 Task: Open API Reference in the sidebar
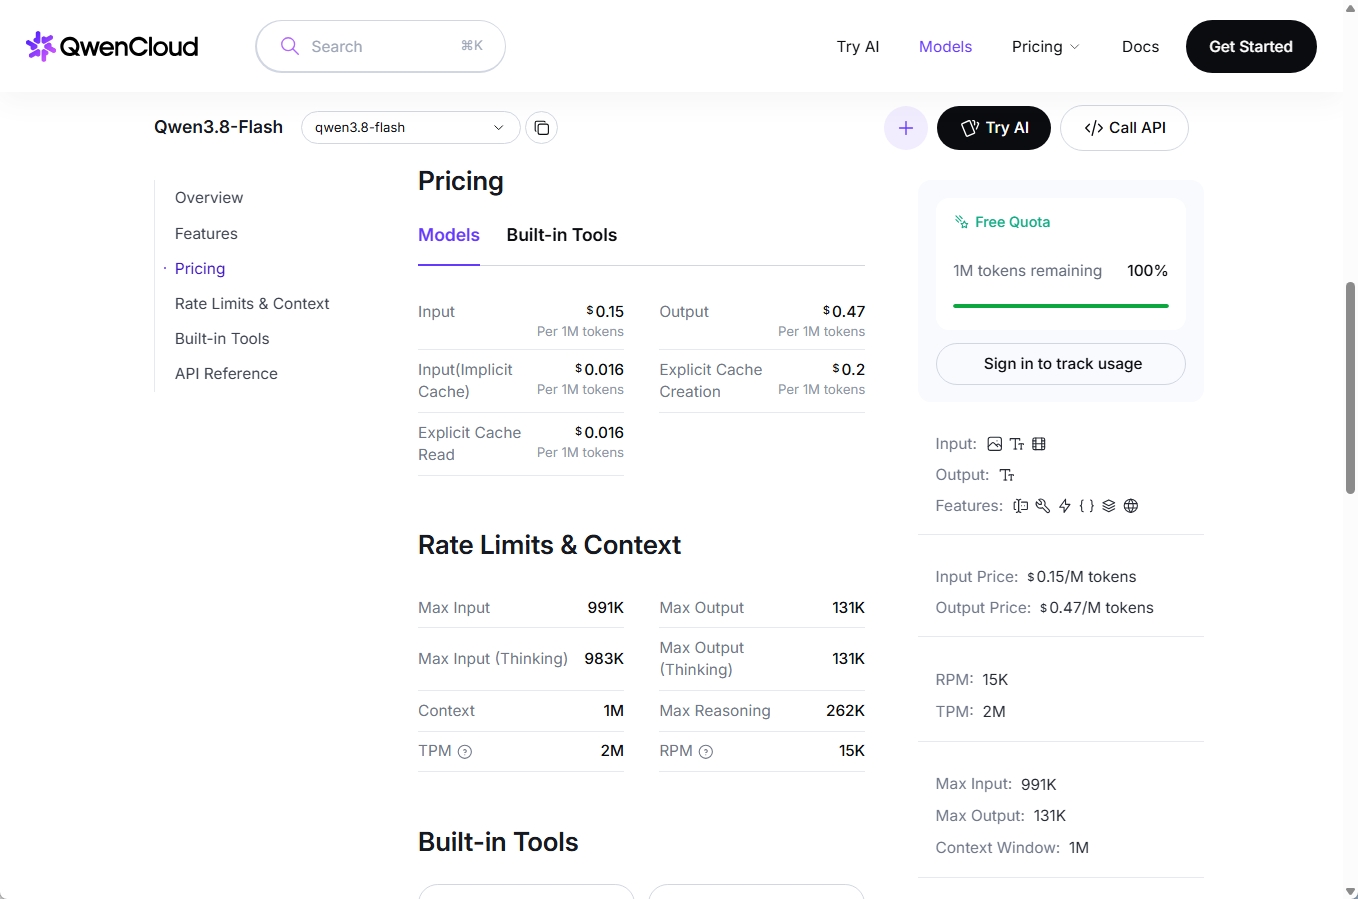226,374
